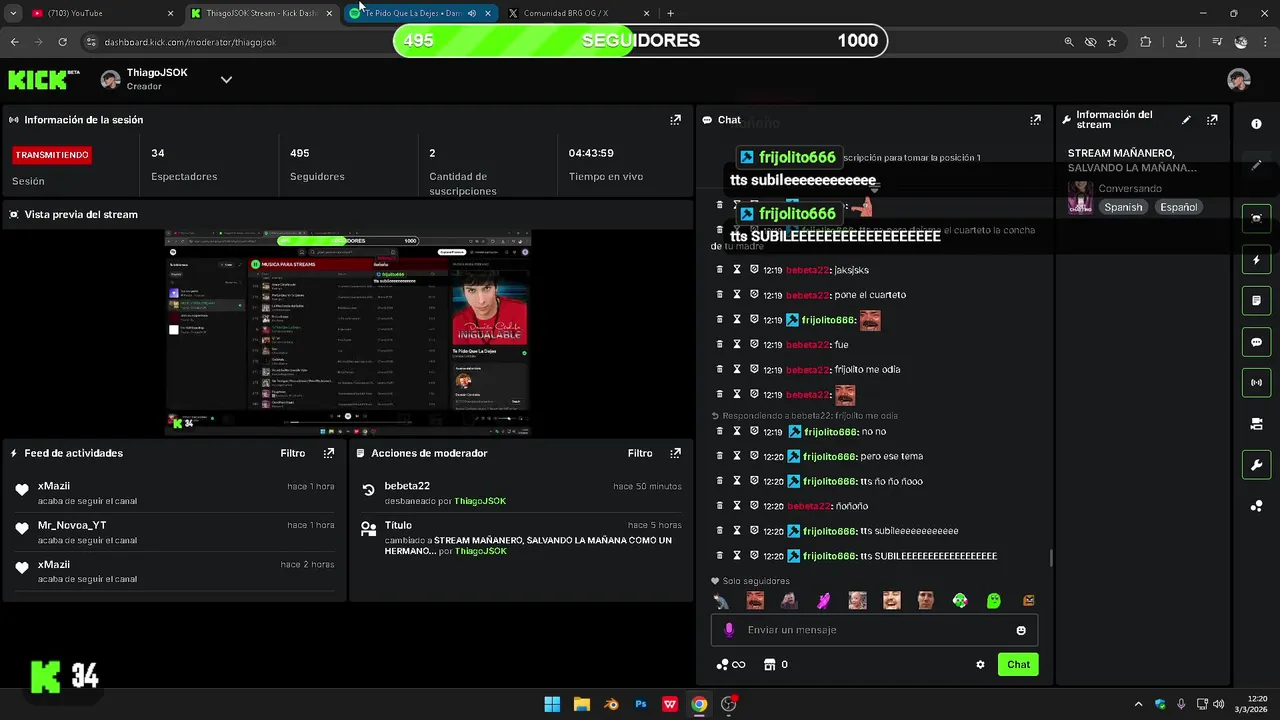This screenshot has width=1280, height=720.
Task: Focus the 'Enviar un mensaje' input field
Action: [x=874, y=630]
